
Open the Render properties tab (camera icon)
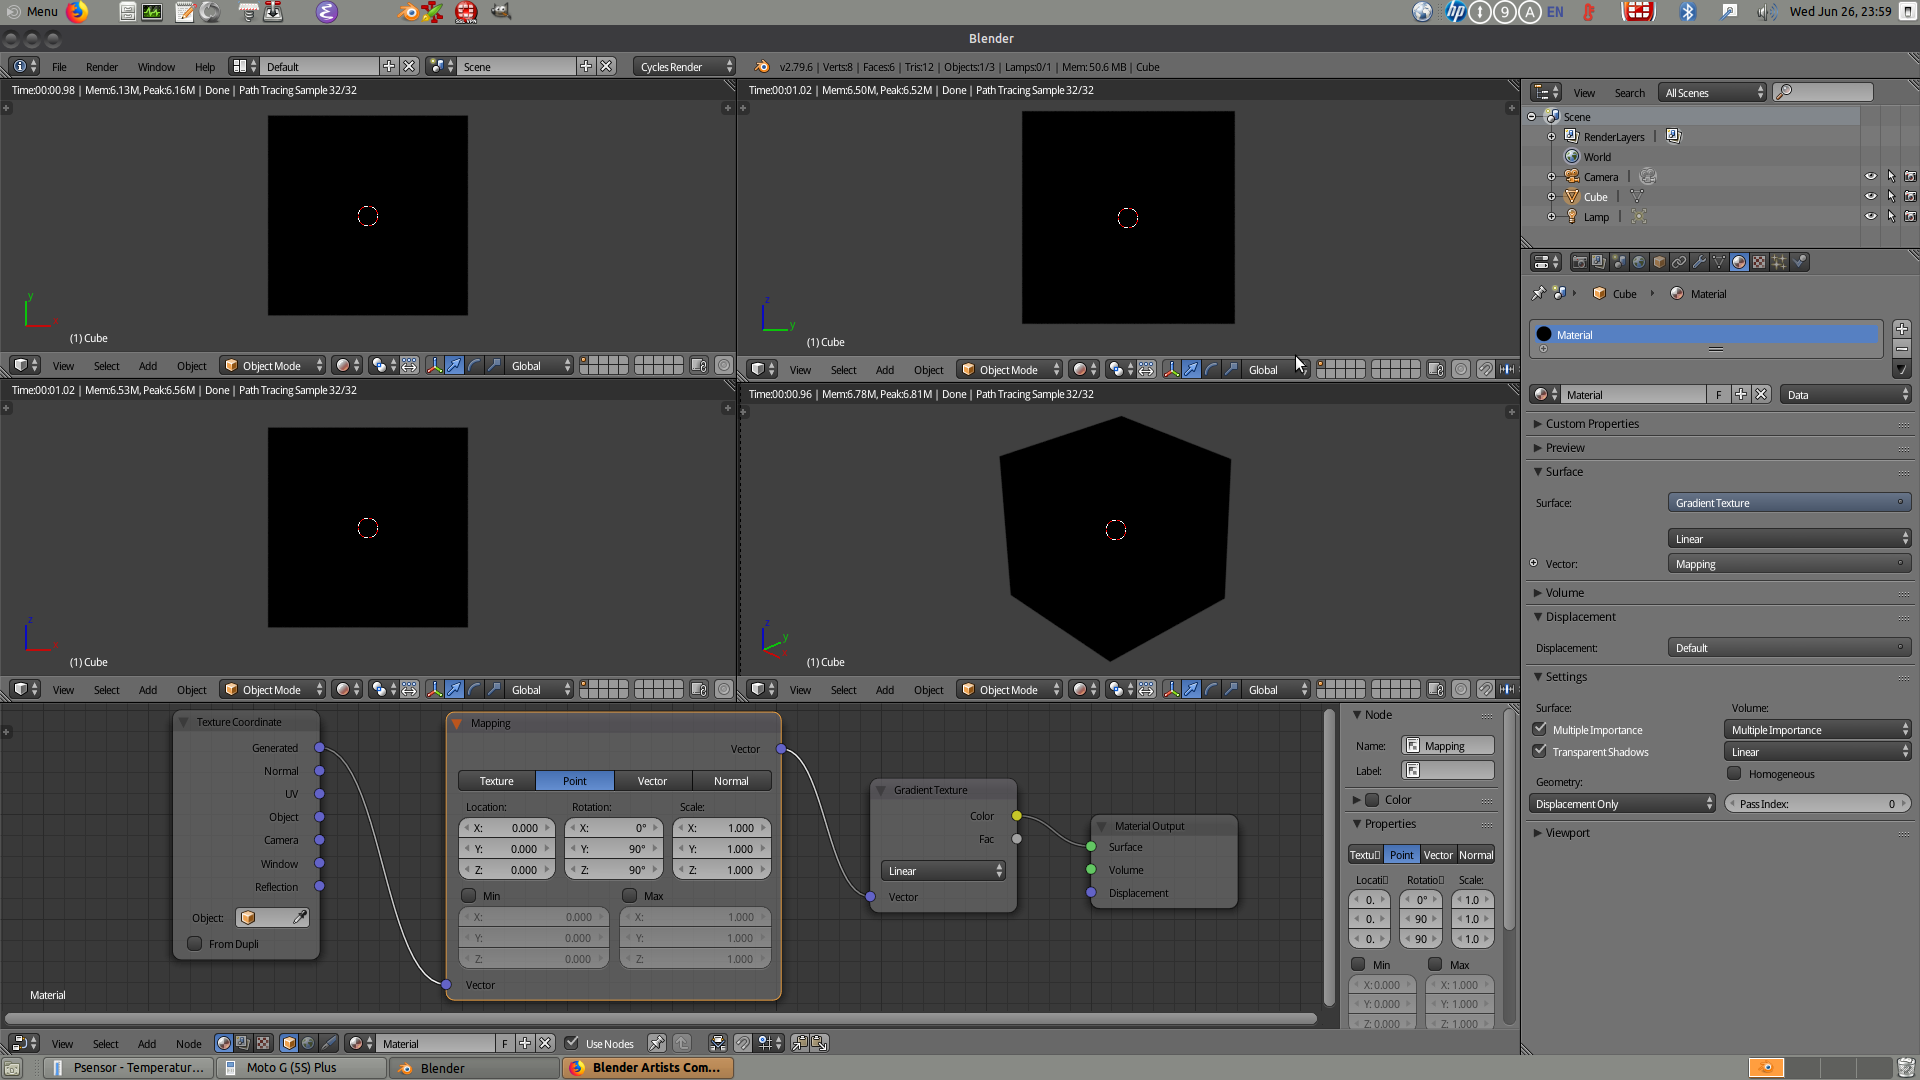1579,262
